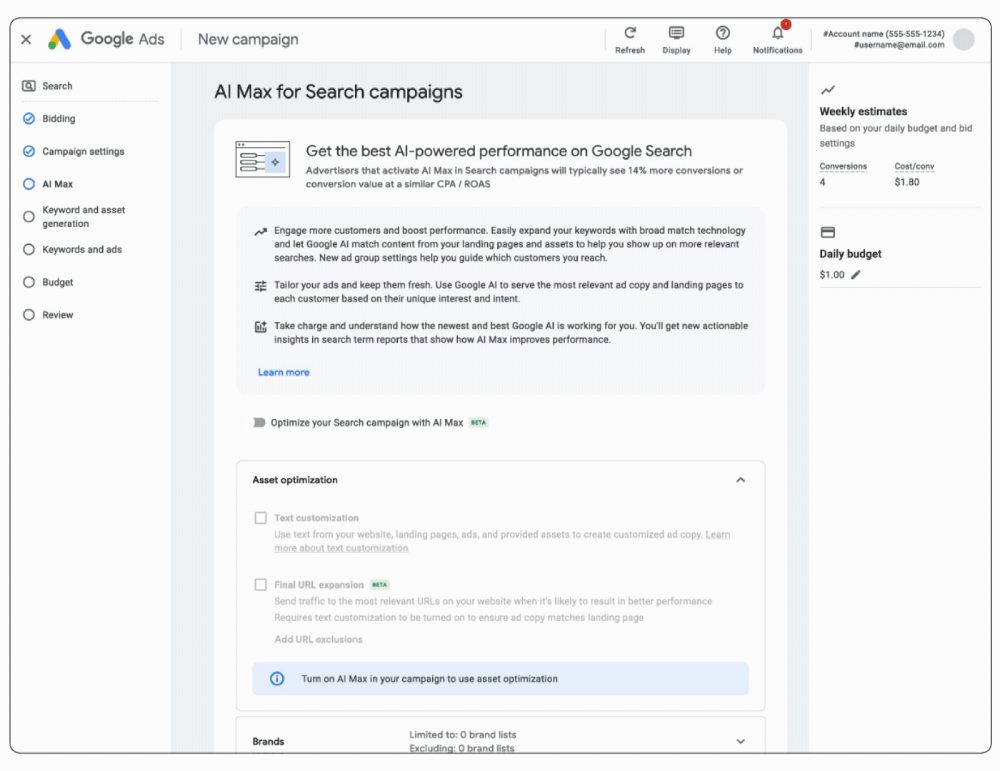Collapse the Asset optimization section
This screenshot has width=1000, height=771.
740,480
